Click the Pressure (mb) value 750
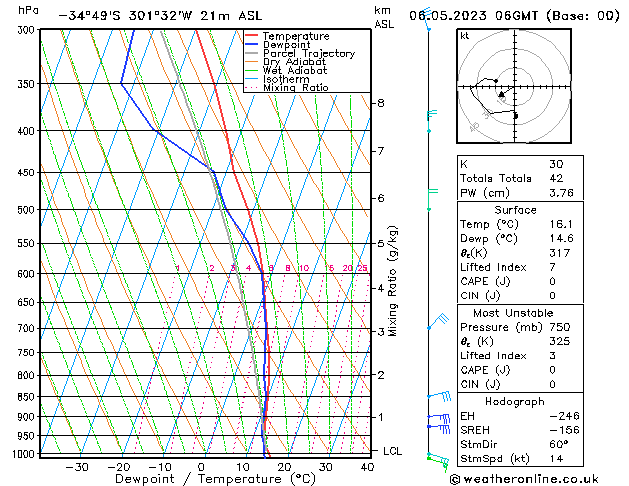The image size is (629, 486). click(x=560, y=327)
